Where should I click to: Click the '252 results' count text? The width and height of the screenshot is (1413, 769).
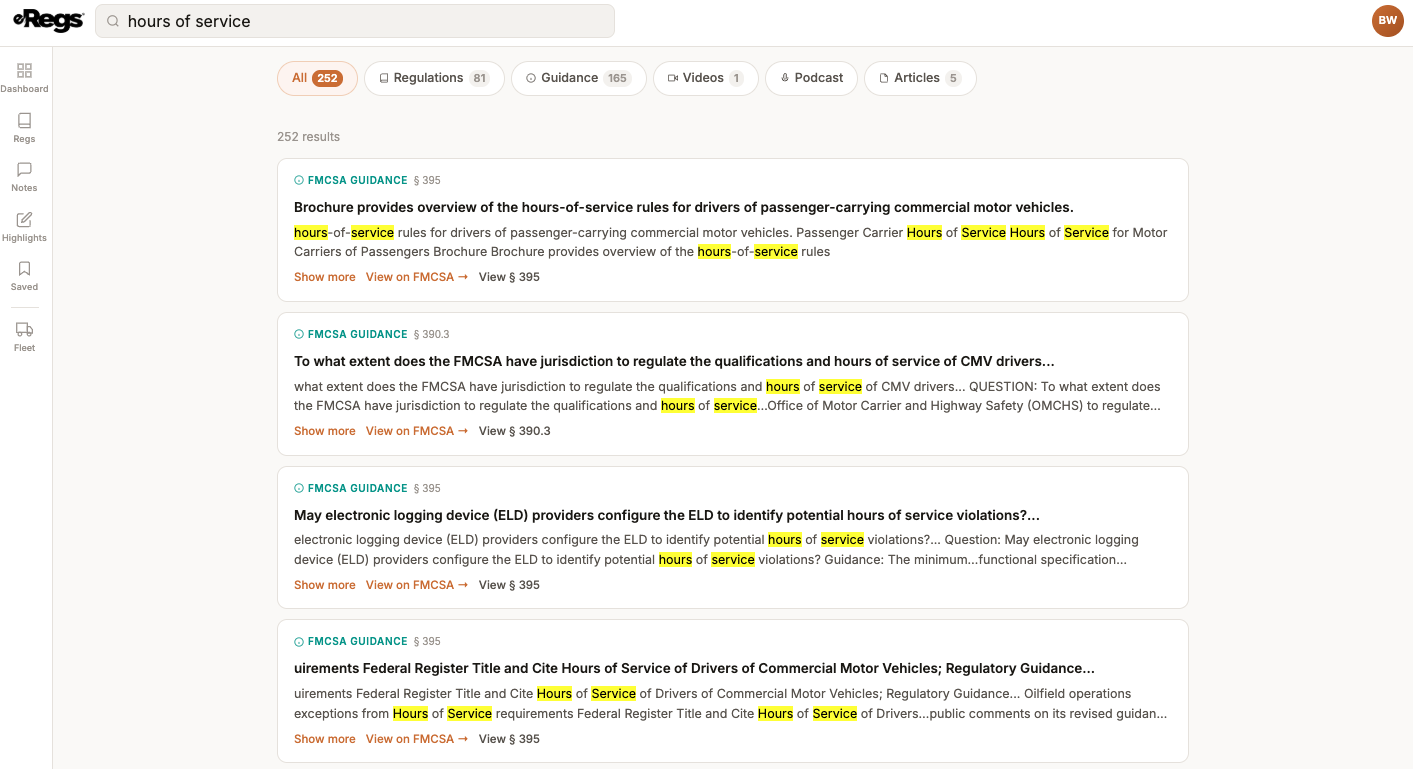point(308,137)
